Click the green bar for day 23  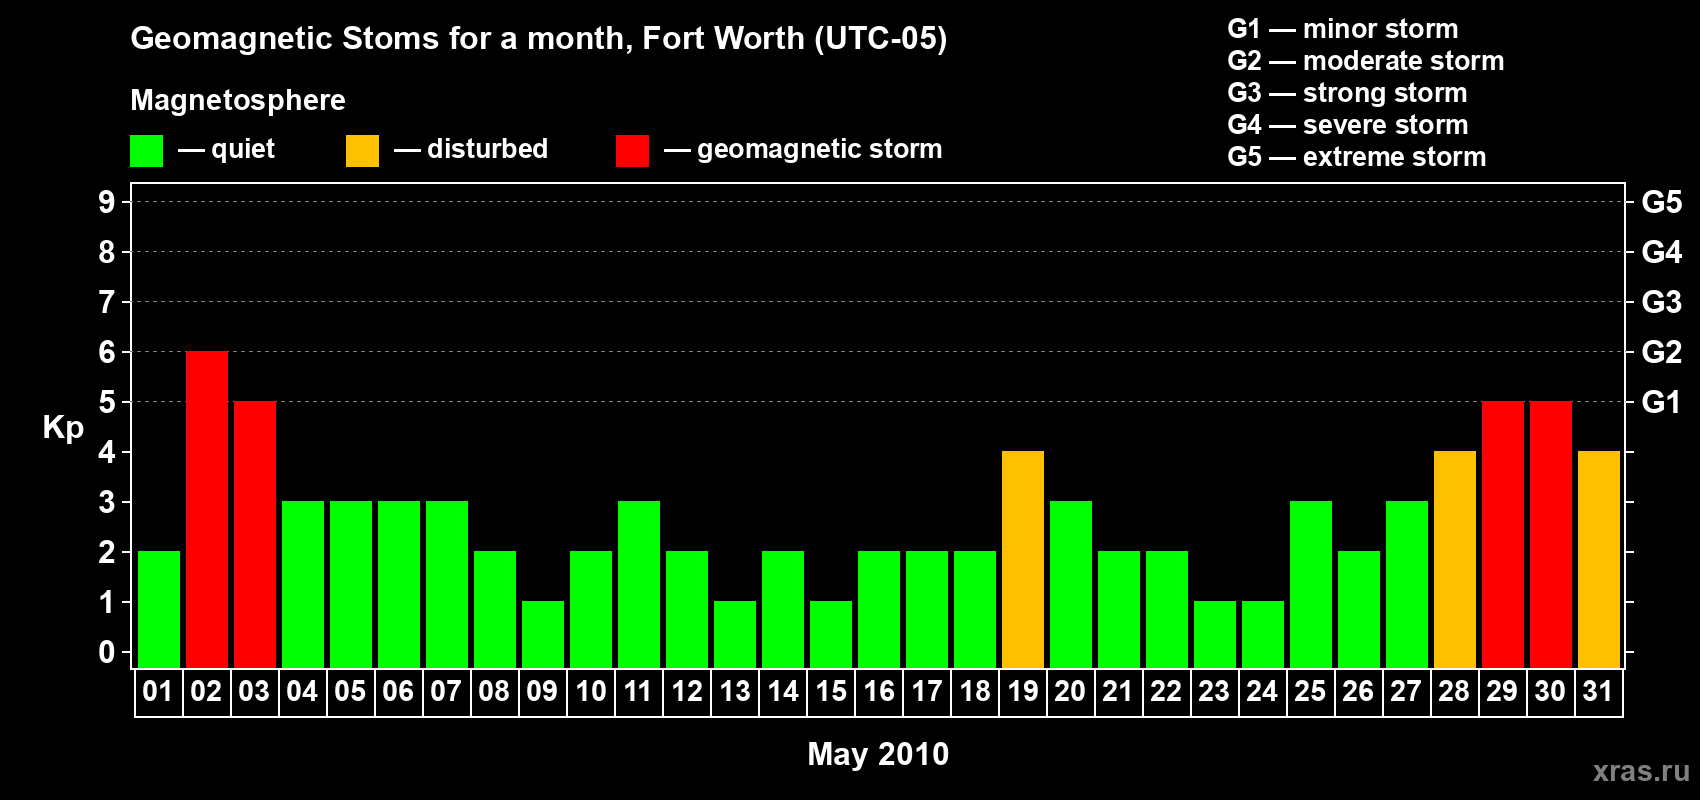click(x=1215, y=635)
